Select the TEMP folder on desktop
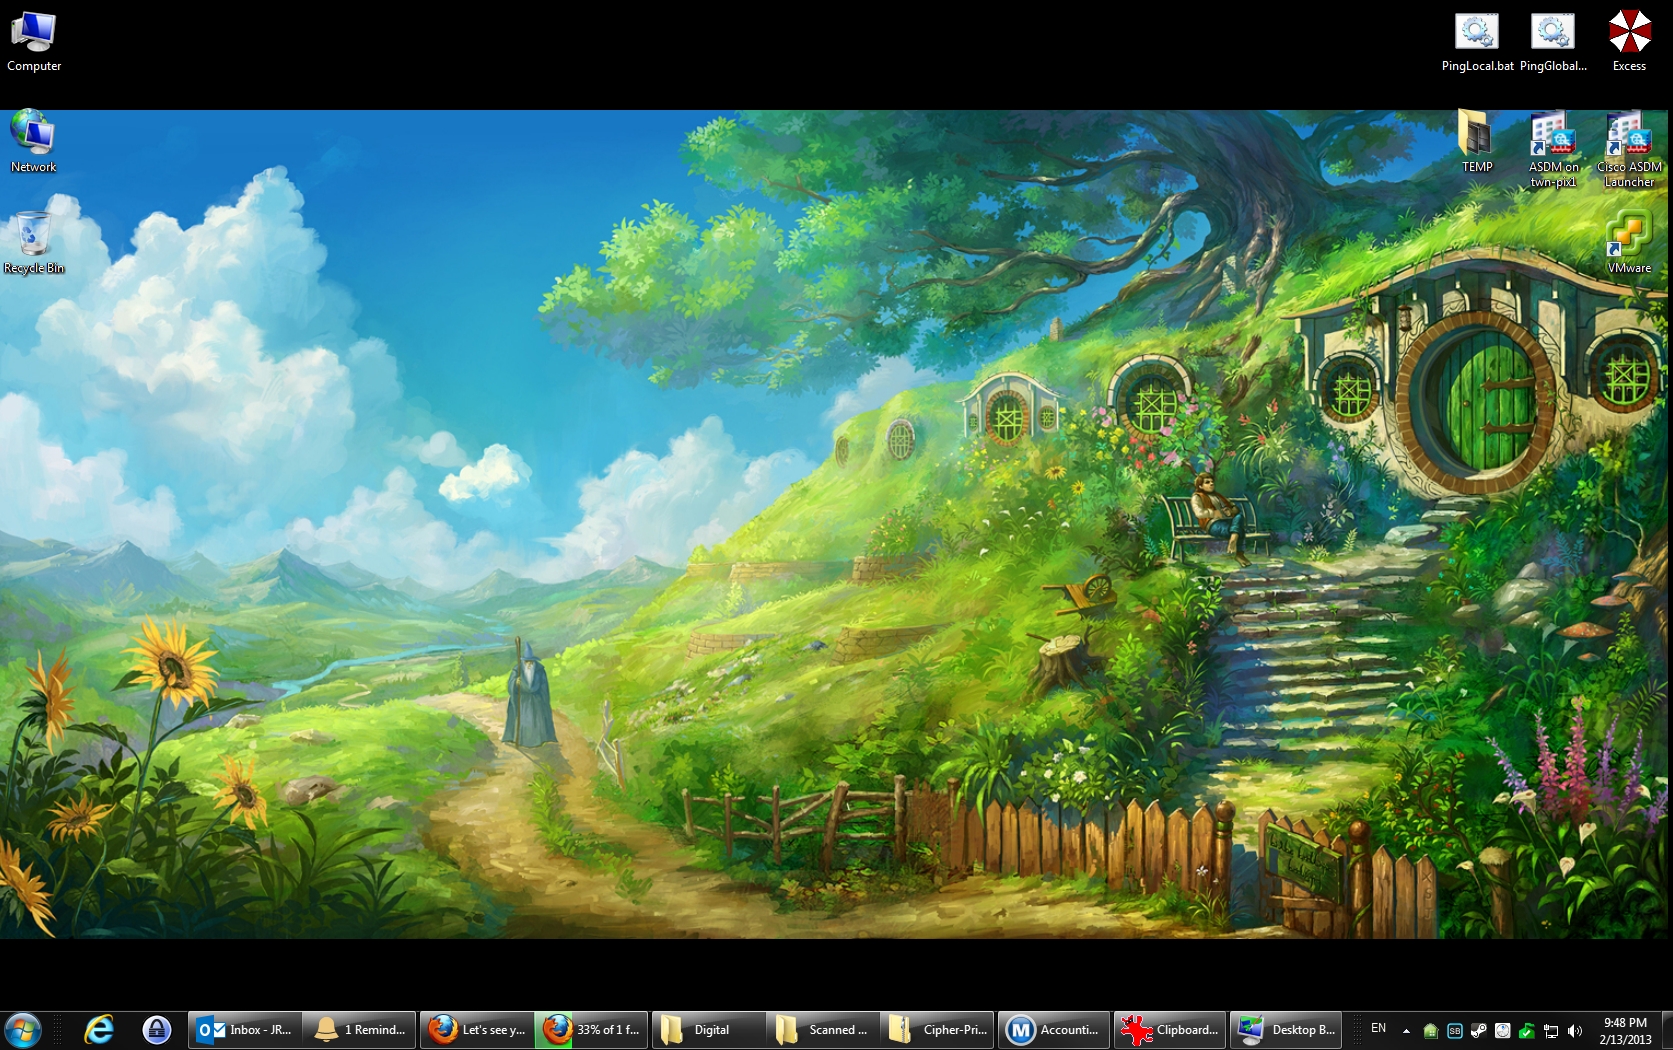 (1477, 142)
